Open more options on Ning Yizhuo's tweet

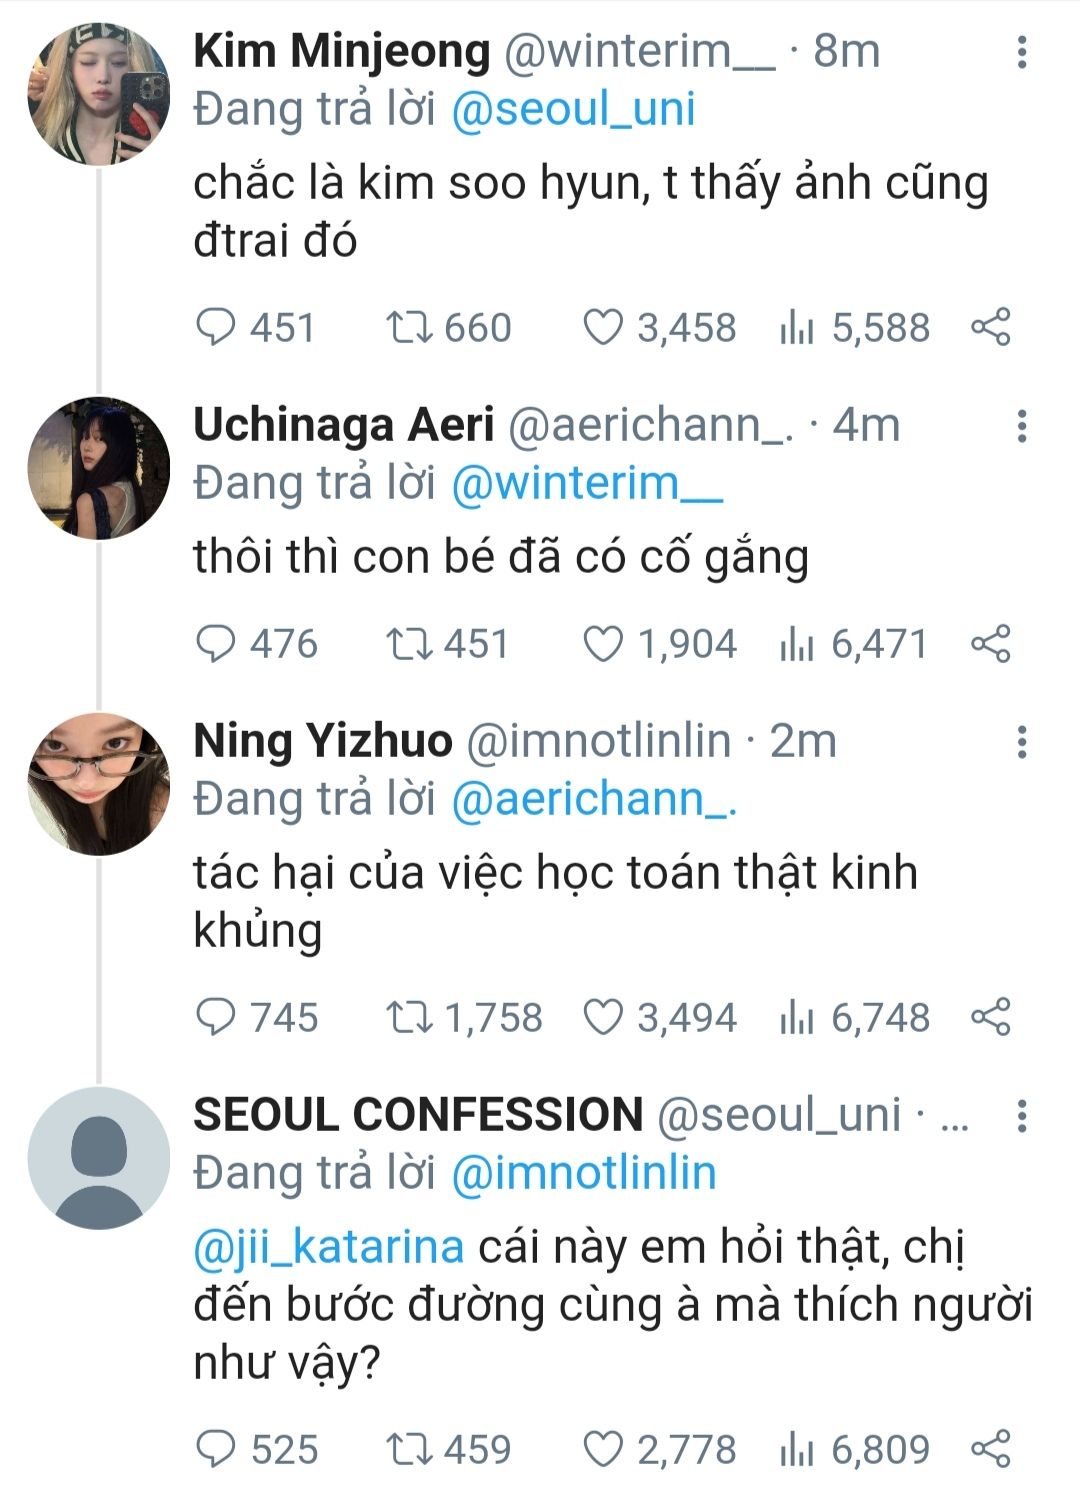point(1021,742)
